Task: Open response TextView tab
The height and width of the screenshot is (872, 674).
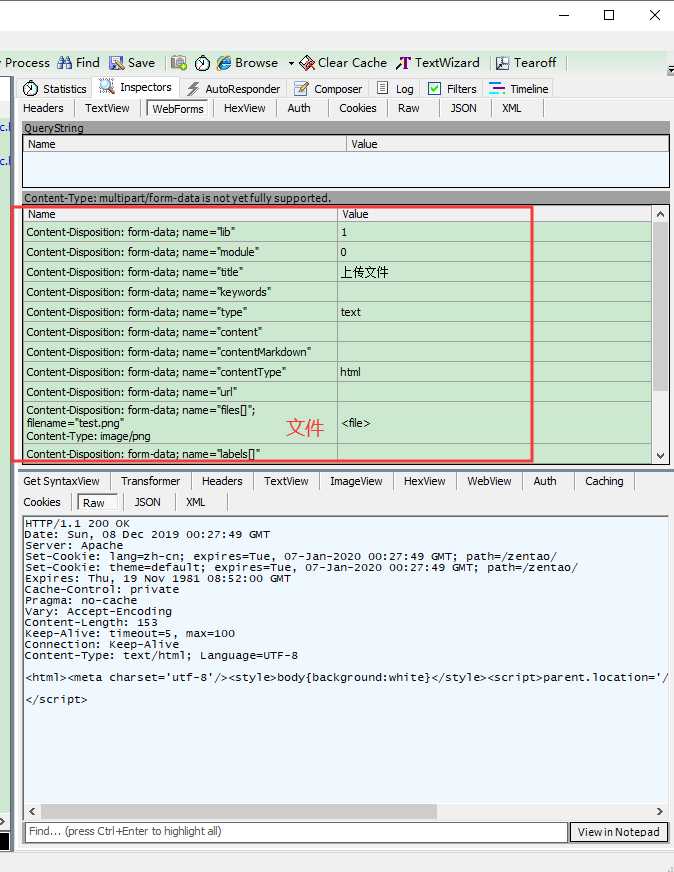Action: 286,481
